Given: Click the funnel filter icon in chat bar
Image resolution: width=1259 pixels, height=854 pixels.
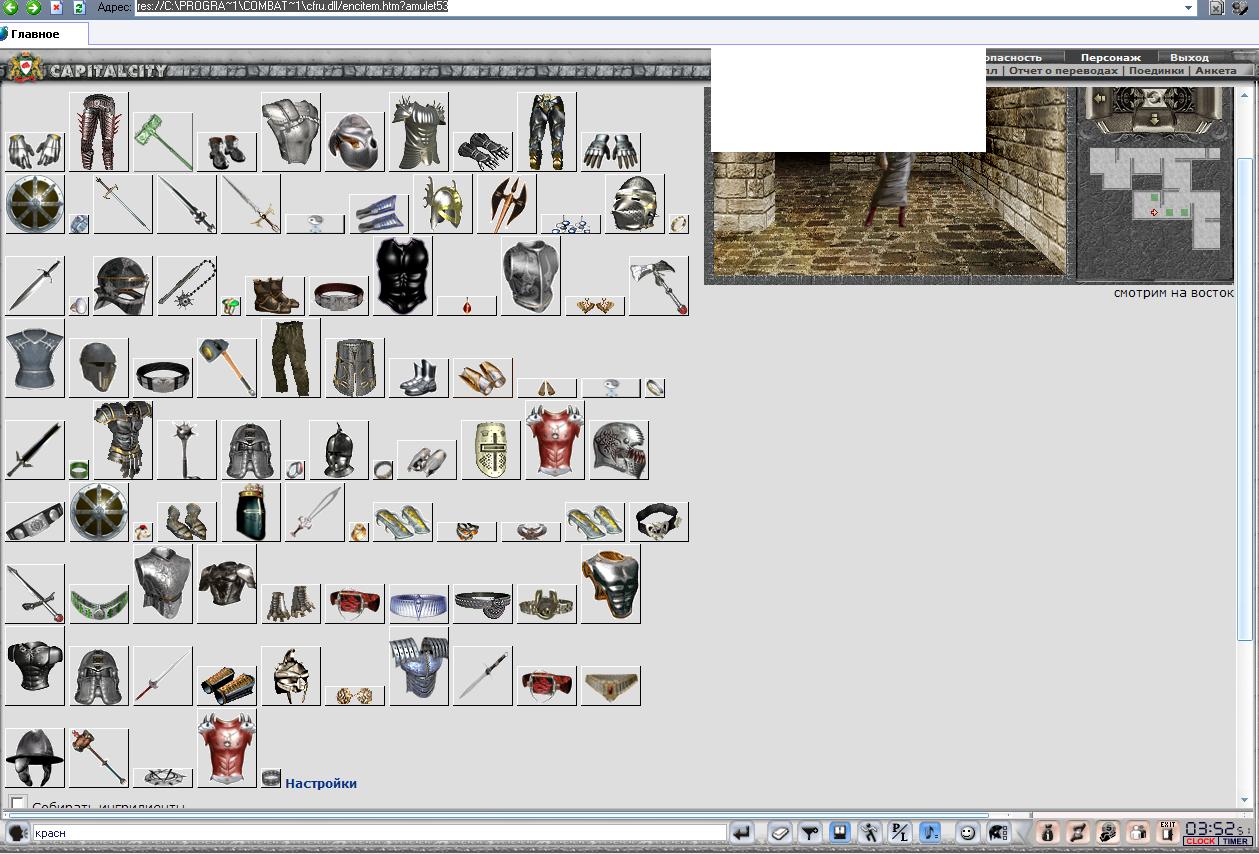Looking at the screenshot, I should 811,832.
